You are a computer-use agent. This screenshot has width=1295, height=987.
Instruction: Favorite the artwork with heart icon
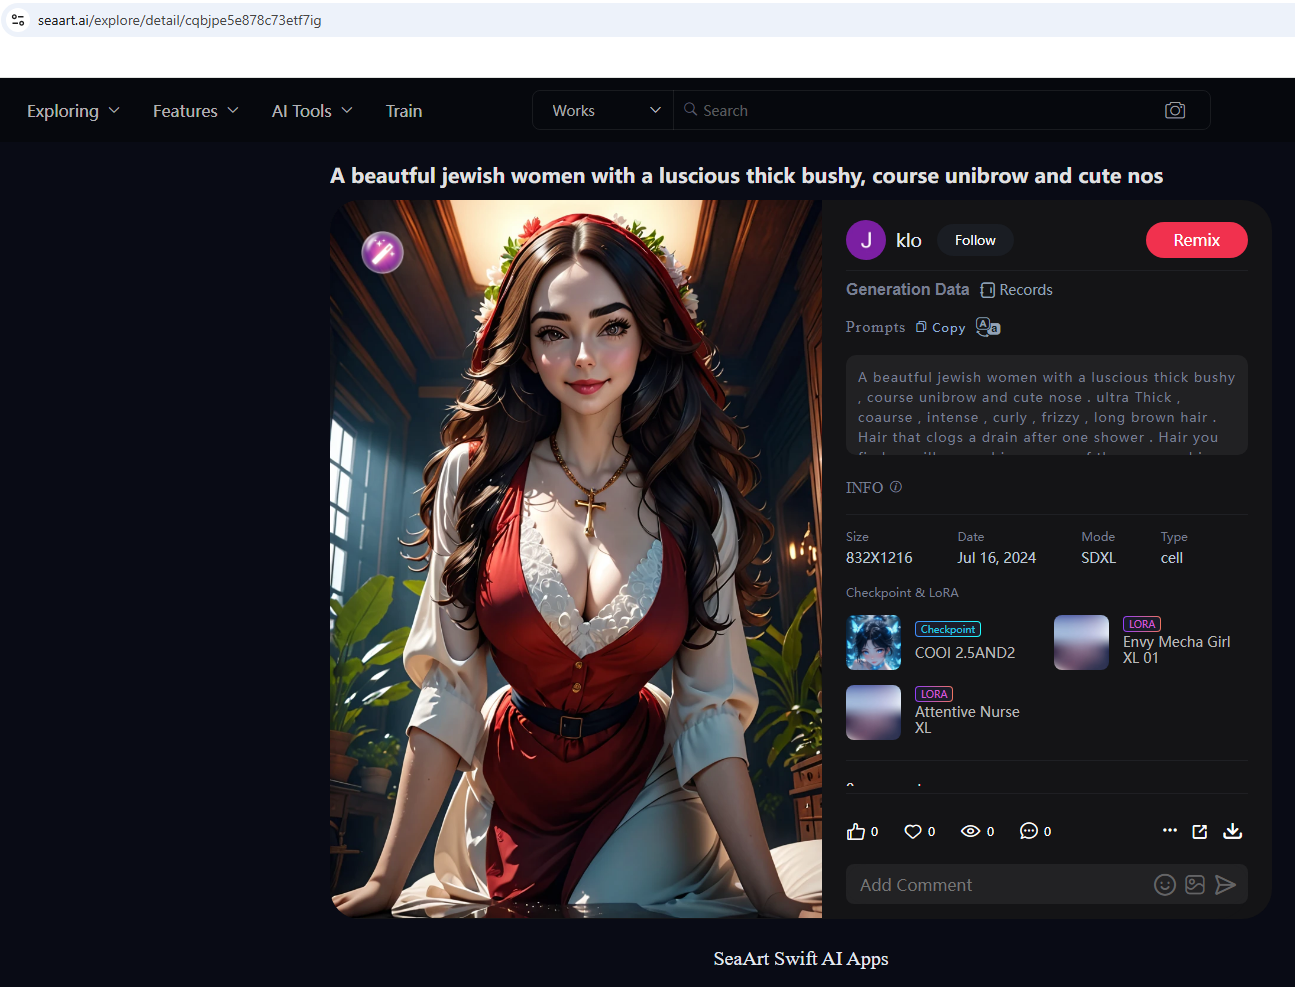[x=913, y=831]
